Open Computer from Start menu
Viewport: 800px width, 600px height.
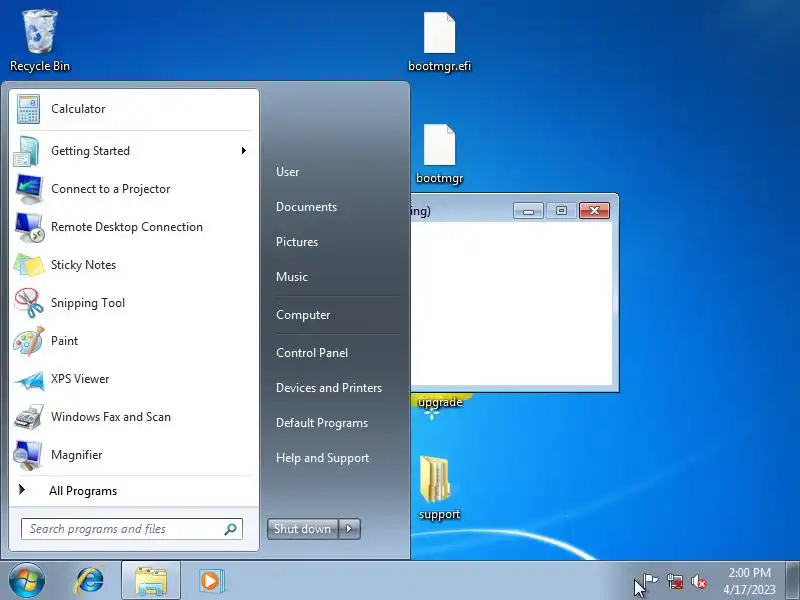(x=303, y=315)
